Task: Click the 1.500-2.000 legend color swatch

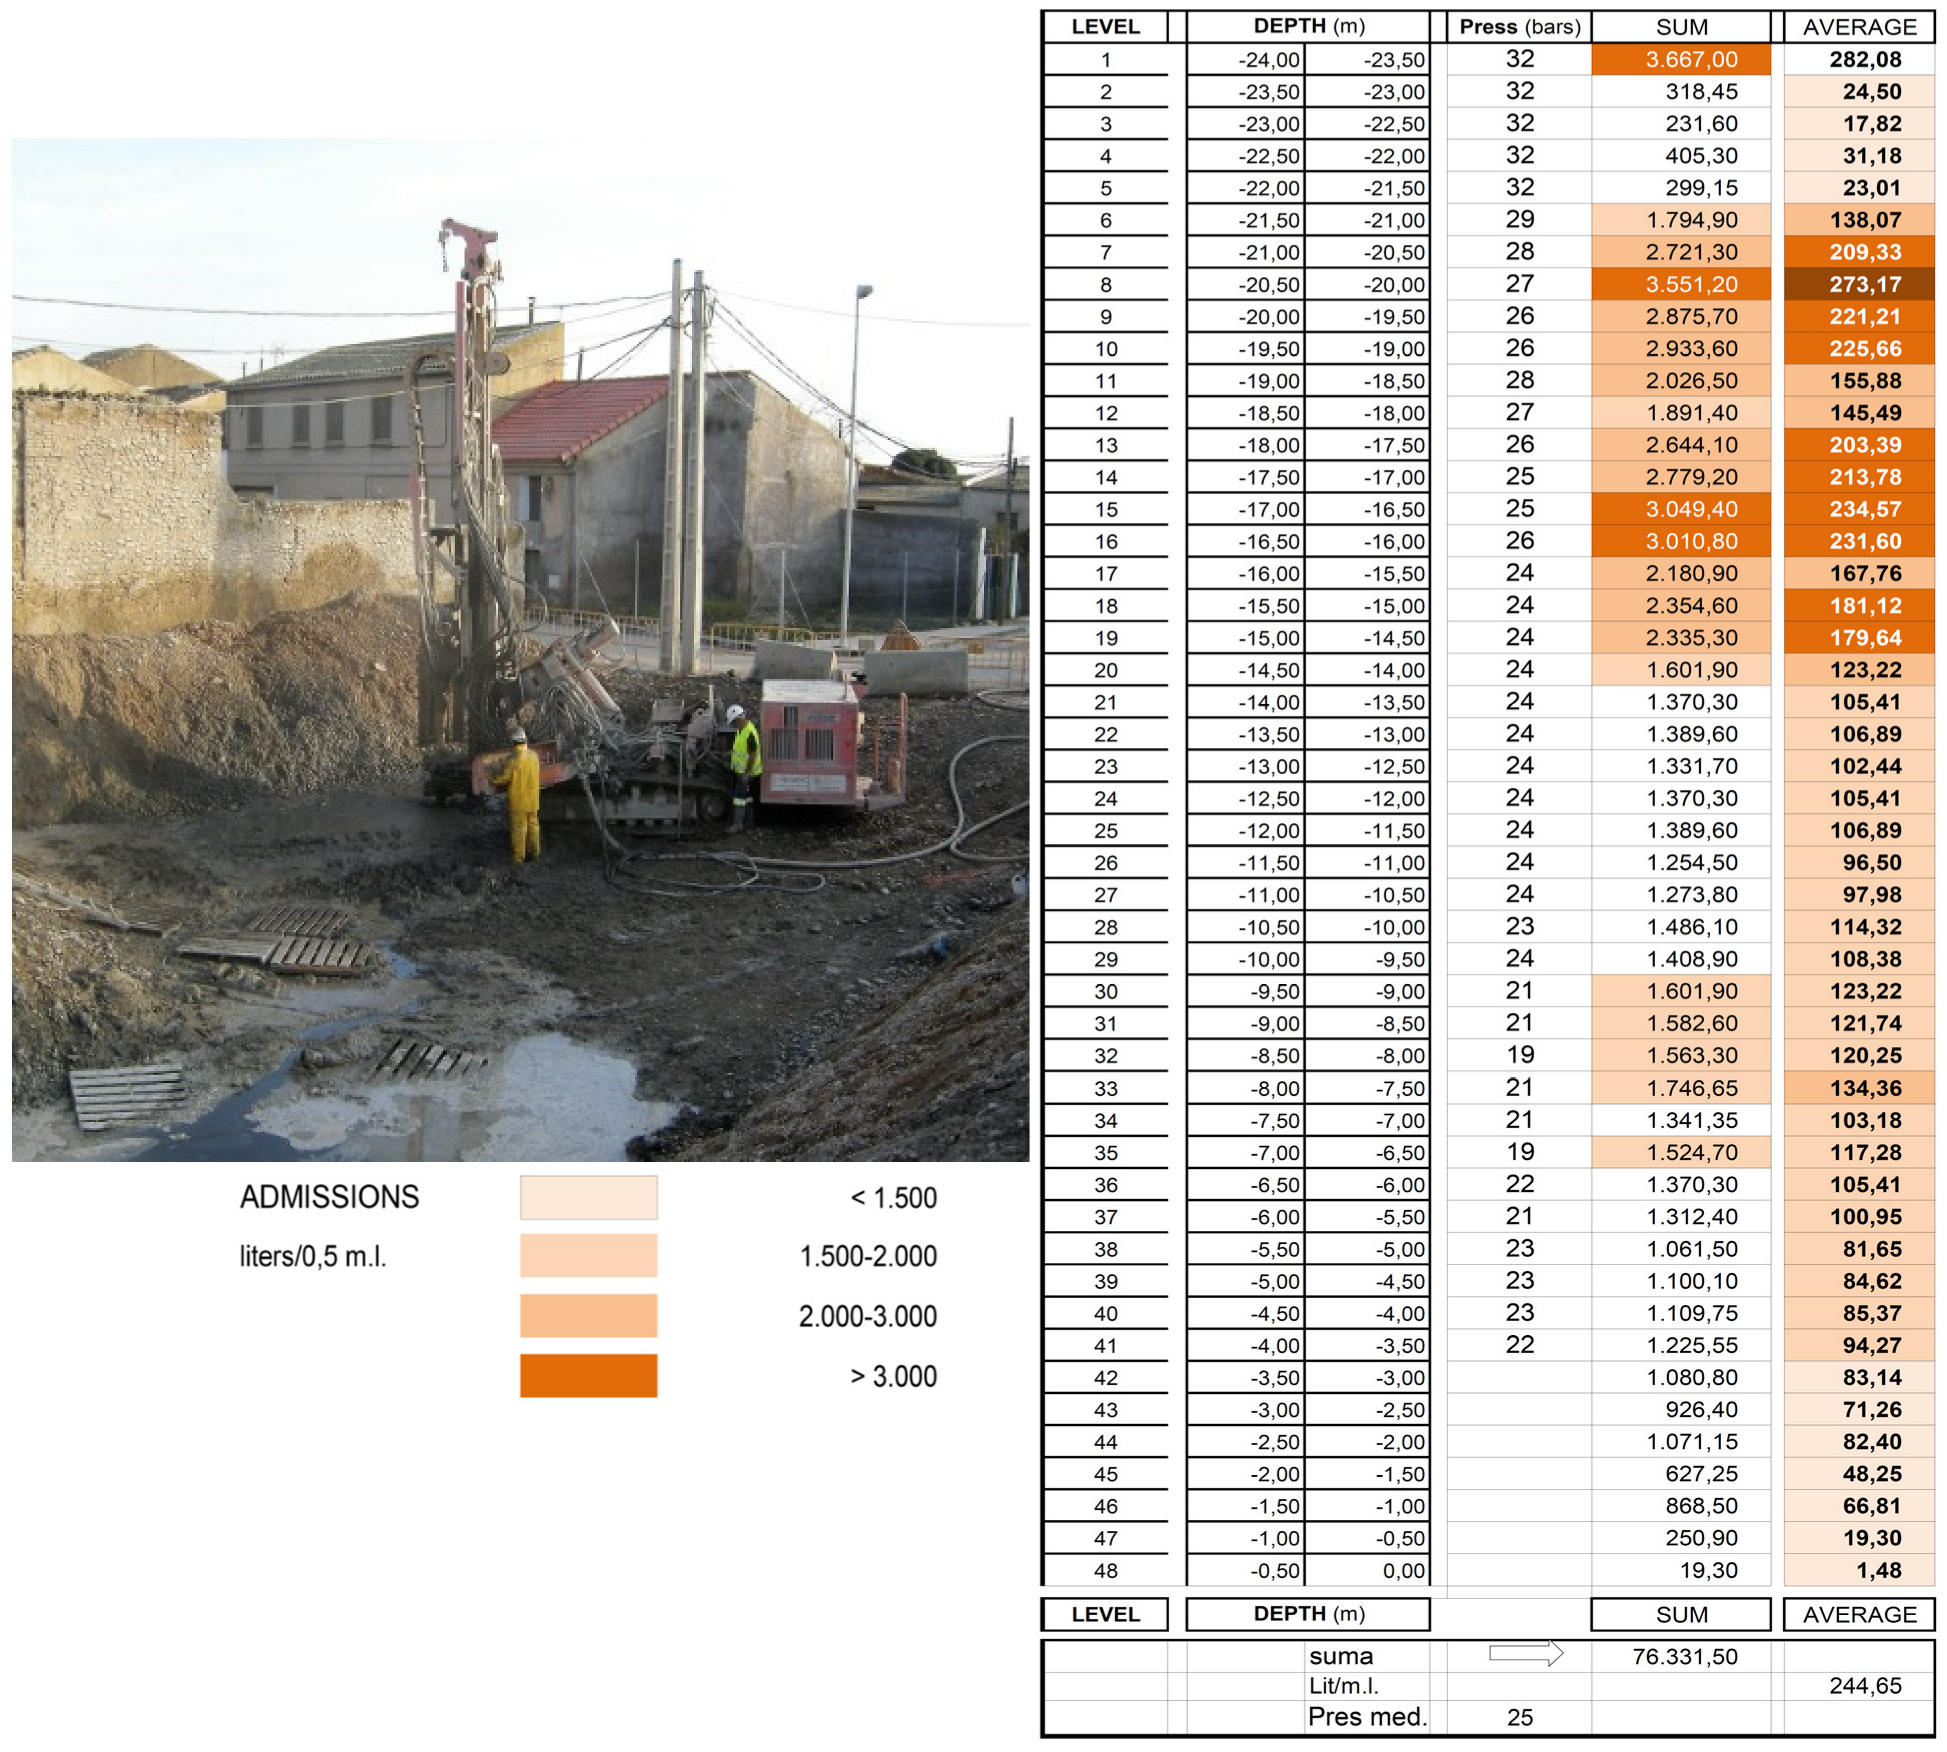Action: (x=588, y=1255)
